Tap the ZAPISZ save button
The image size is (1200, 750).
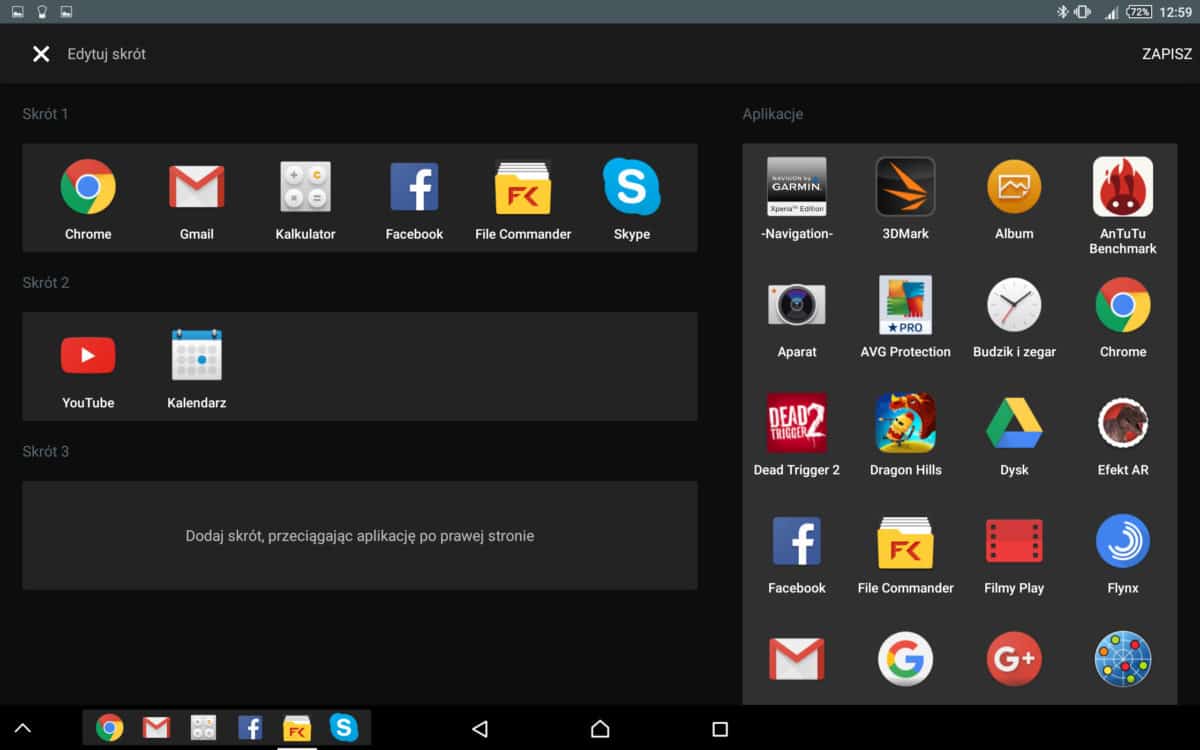point(1166,54)
